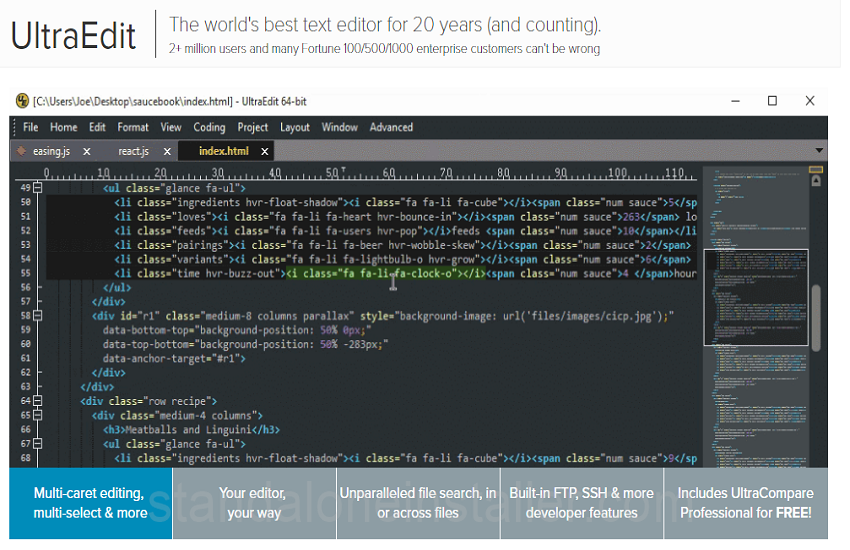Click the code minimap viewport thumbnail
This screenshot has height=550, width=850.
(x=756, y=297)
